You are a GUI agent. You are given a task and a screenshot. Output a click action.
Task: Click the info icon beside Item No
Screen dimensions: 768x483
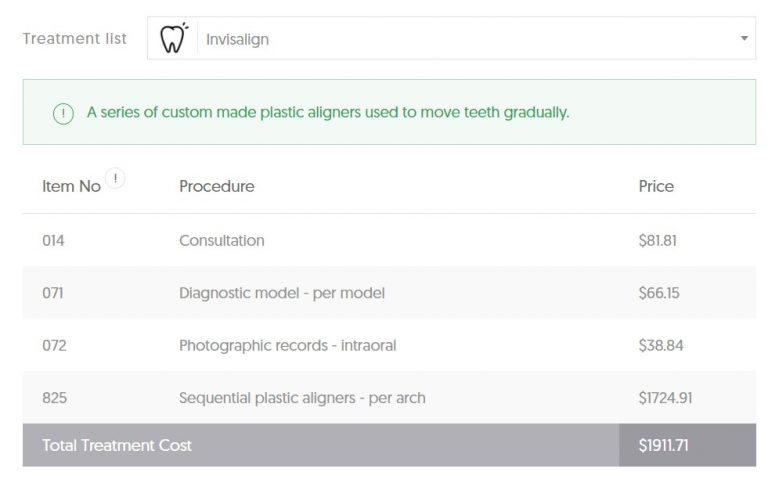pyautogui.click(x=116, y=178)
